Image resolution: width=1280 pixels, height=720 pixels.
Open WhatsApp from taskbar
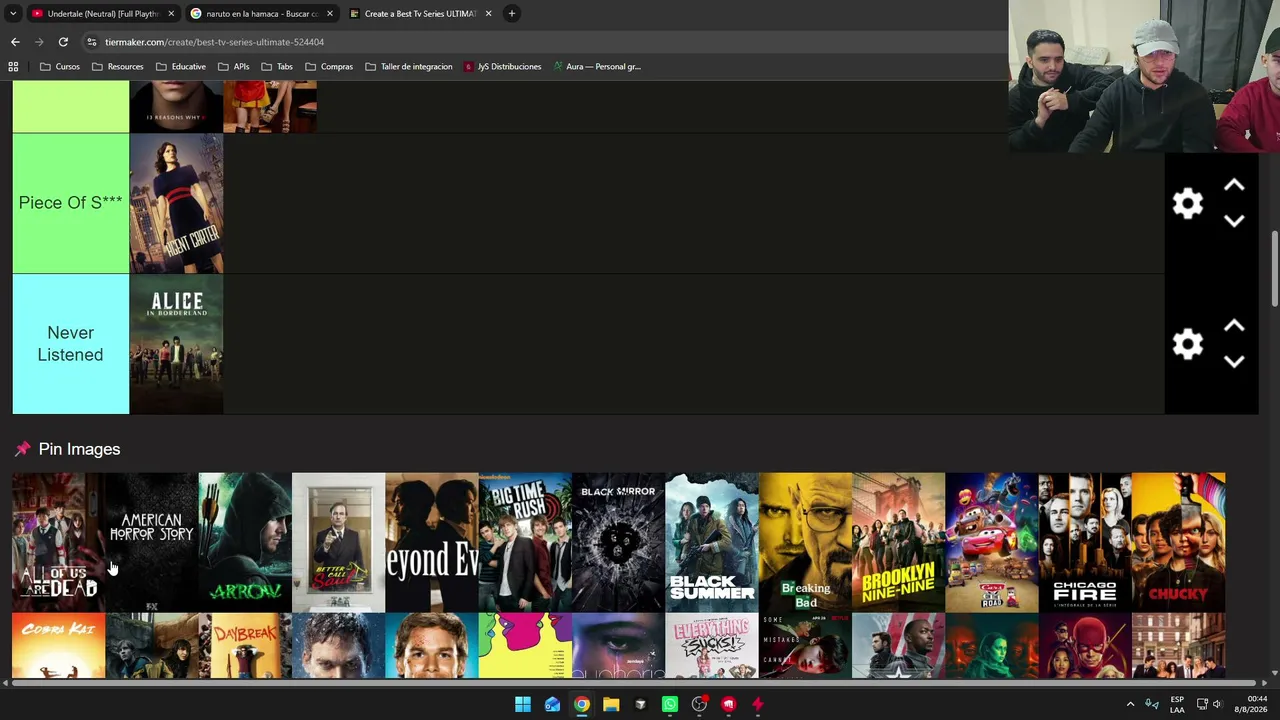[670, 704]
